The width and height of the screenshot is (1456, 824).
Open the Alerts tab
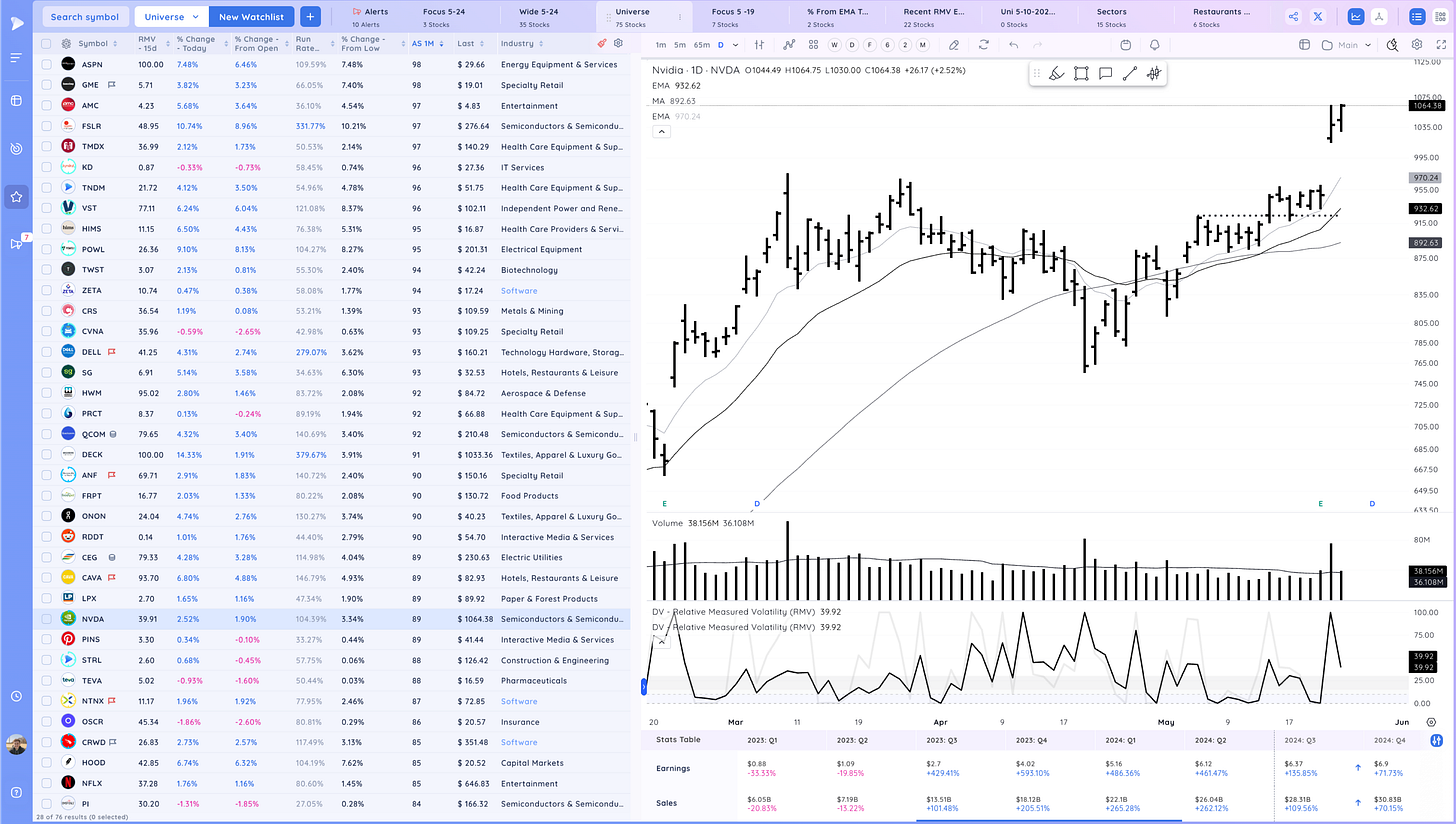370,17
